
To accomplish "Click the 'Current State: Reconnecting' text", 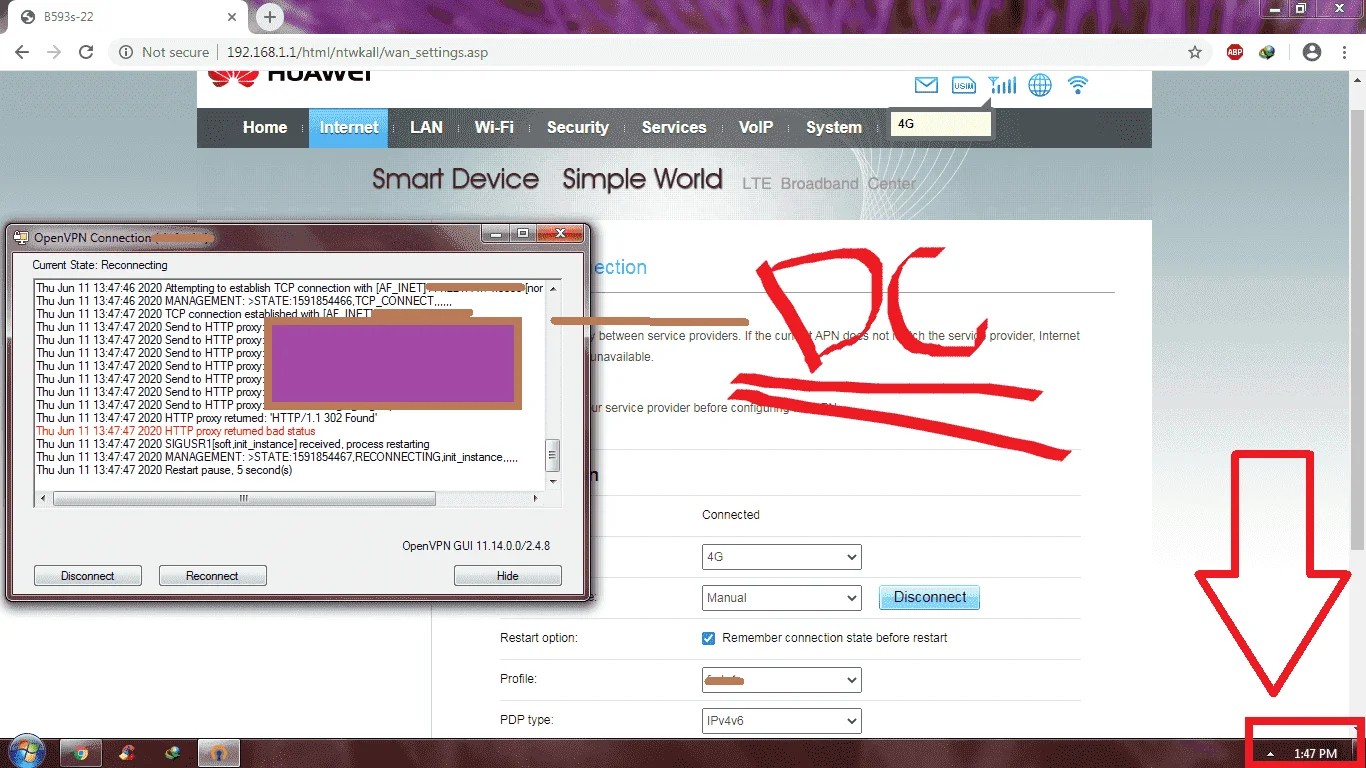I will coord(100,265).
